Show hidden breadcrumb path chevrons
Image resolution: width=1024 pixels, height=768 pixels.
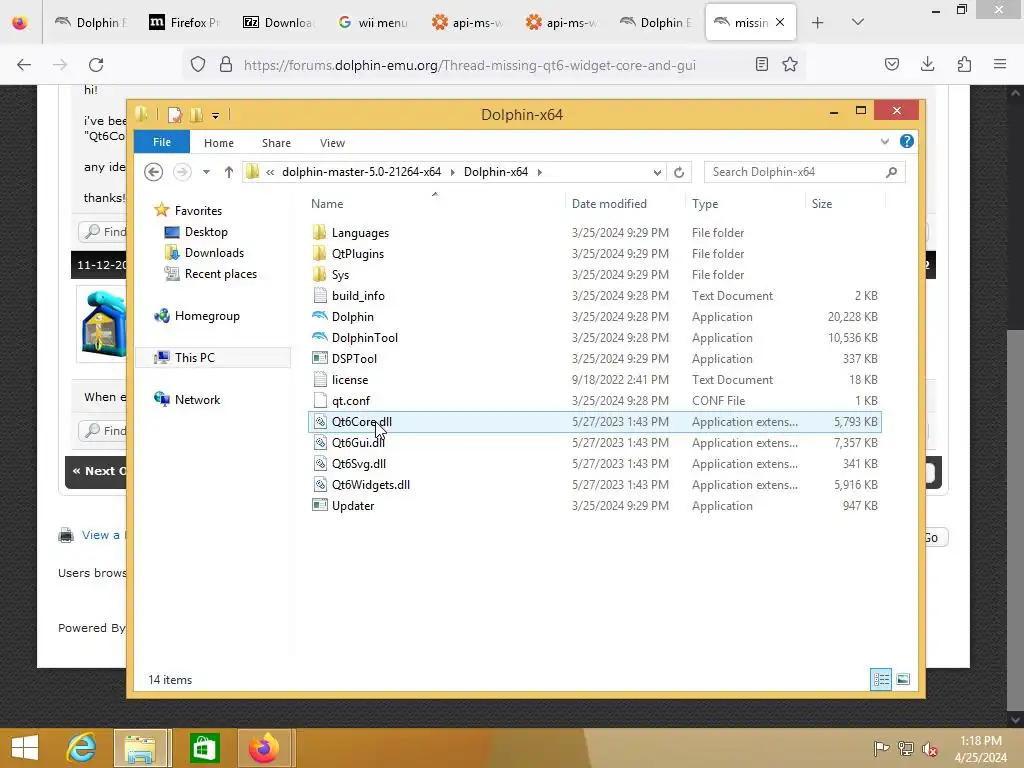270,172
